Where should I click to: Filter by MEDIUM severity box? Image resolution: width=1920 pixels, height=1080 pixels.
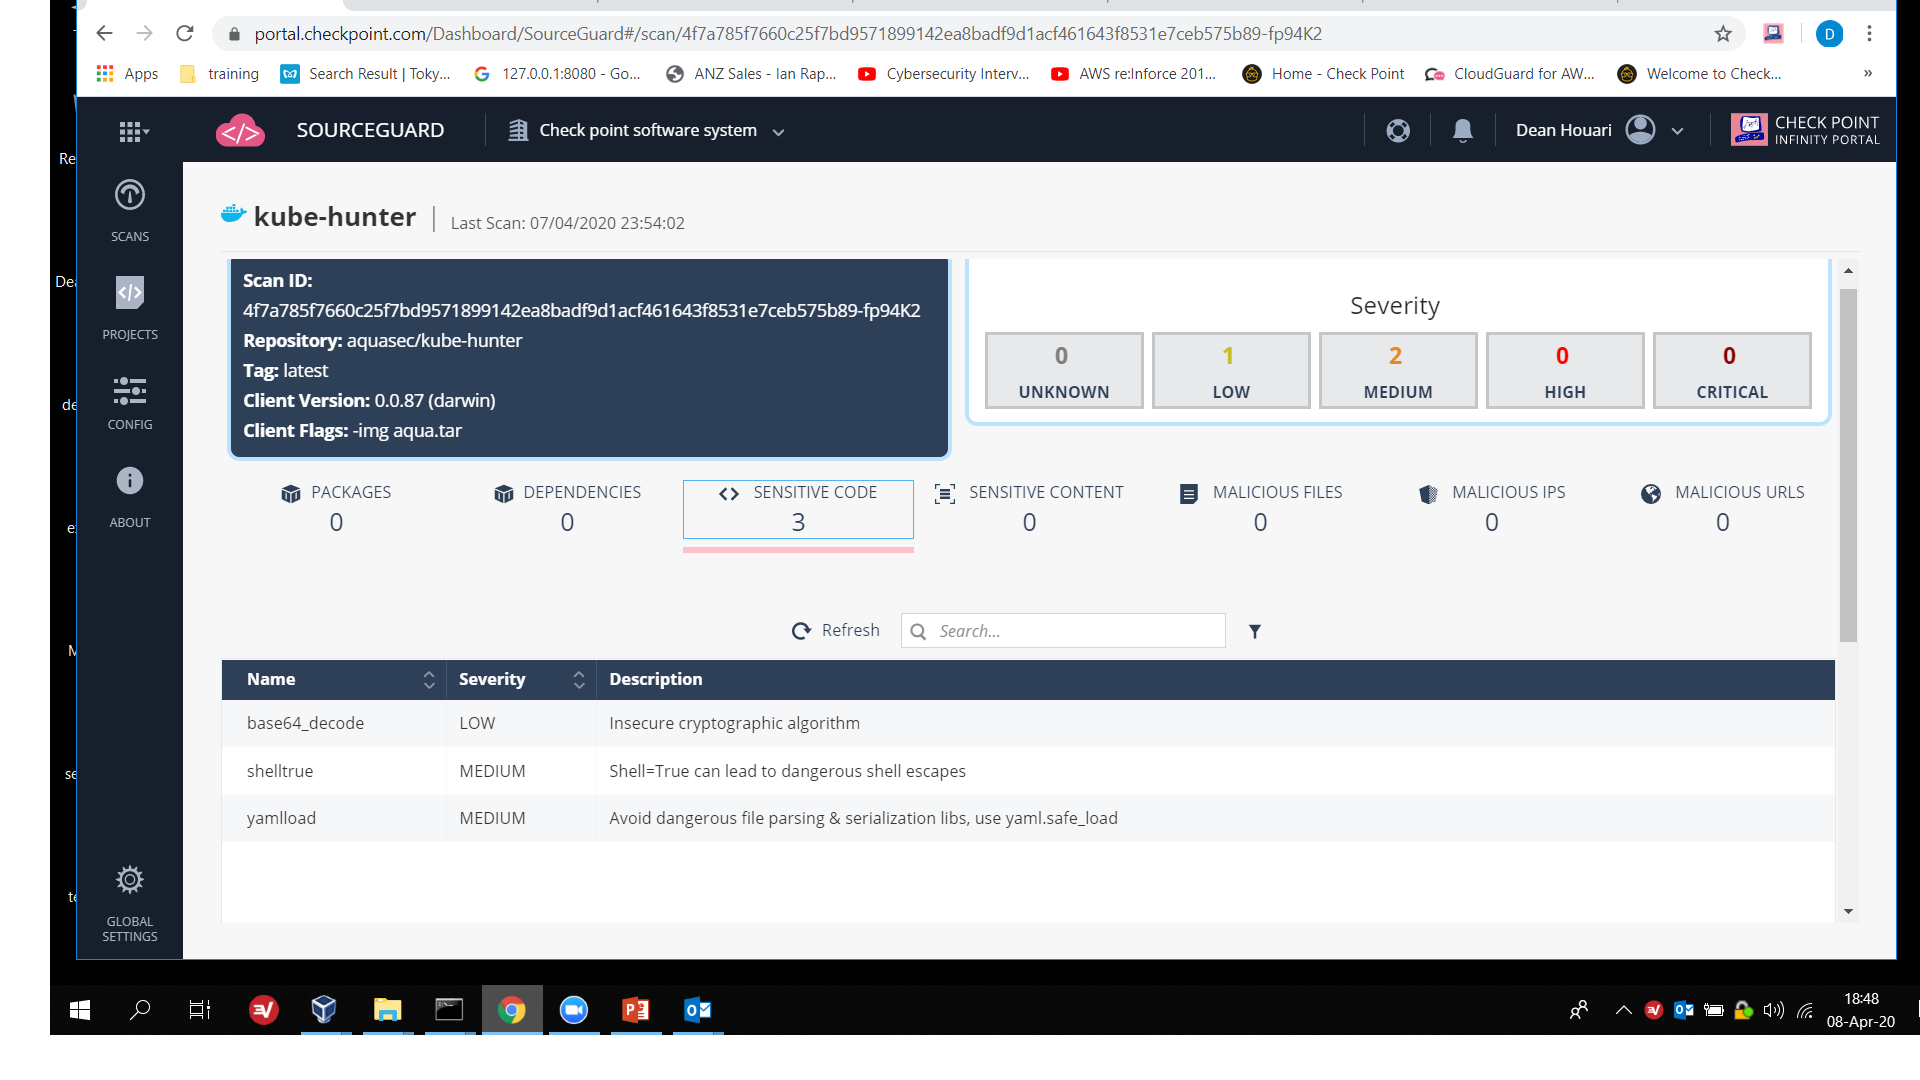point(1397,371)
